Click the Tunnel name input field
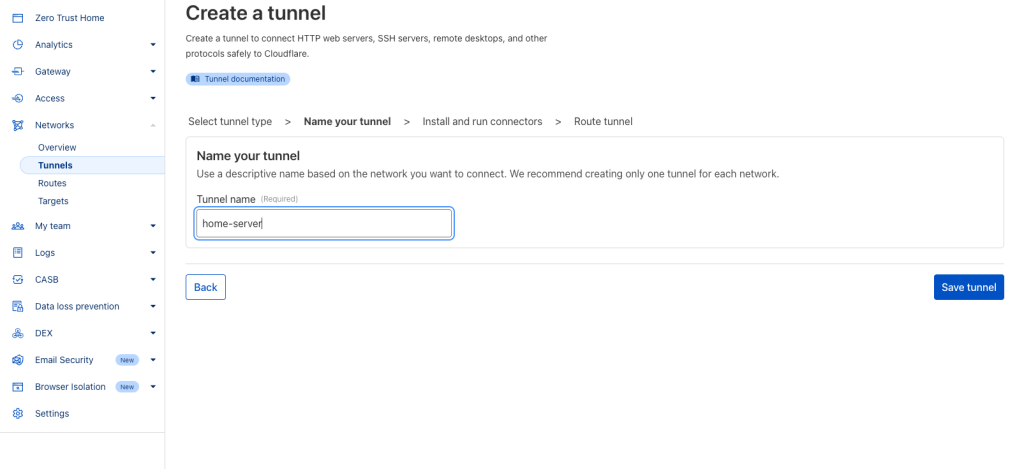The image size is (1024, 469). 324,223
